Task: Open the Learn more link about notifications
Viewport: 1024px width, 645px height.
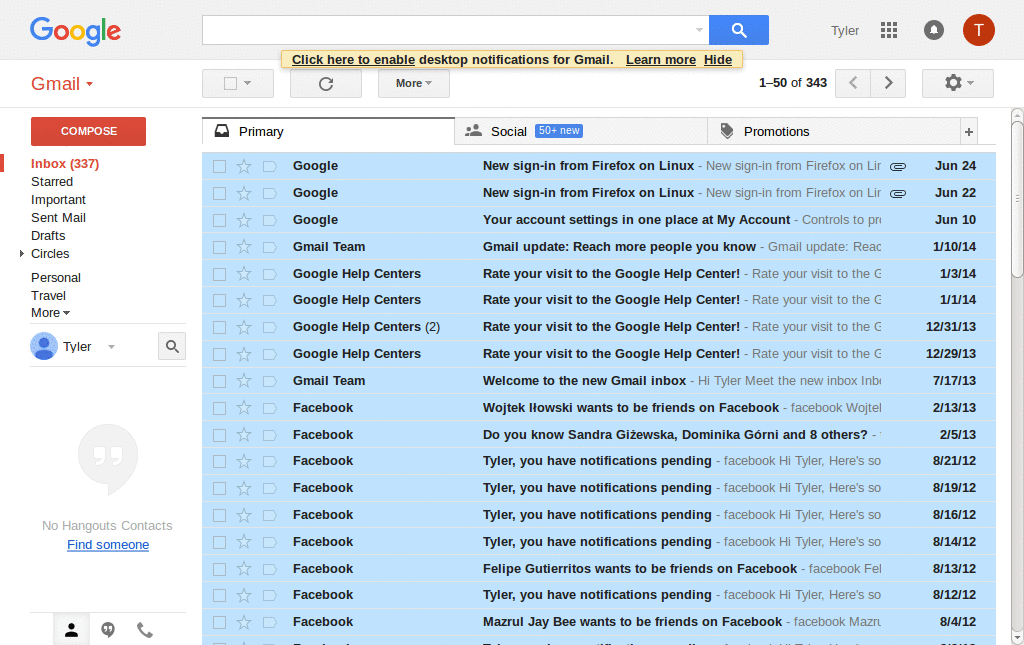Action: tap(660, 59)
